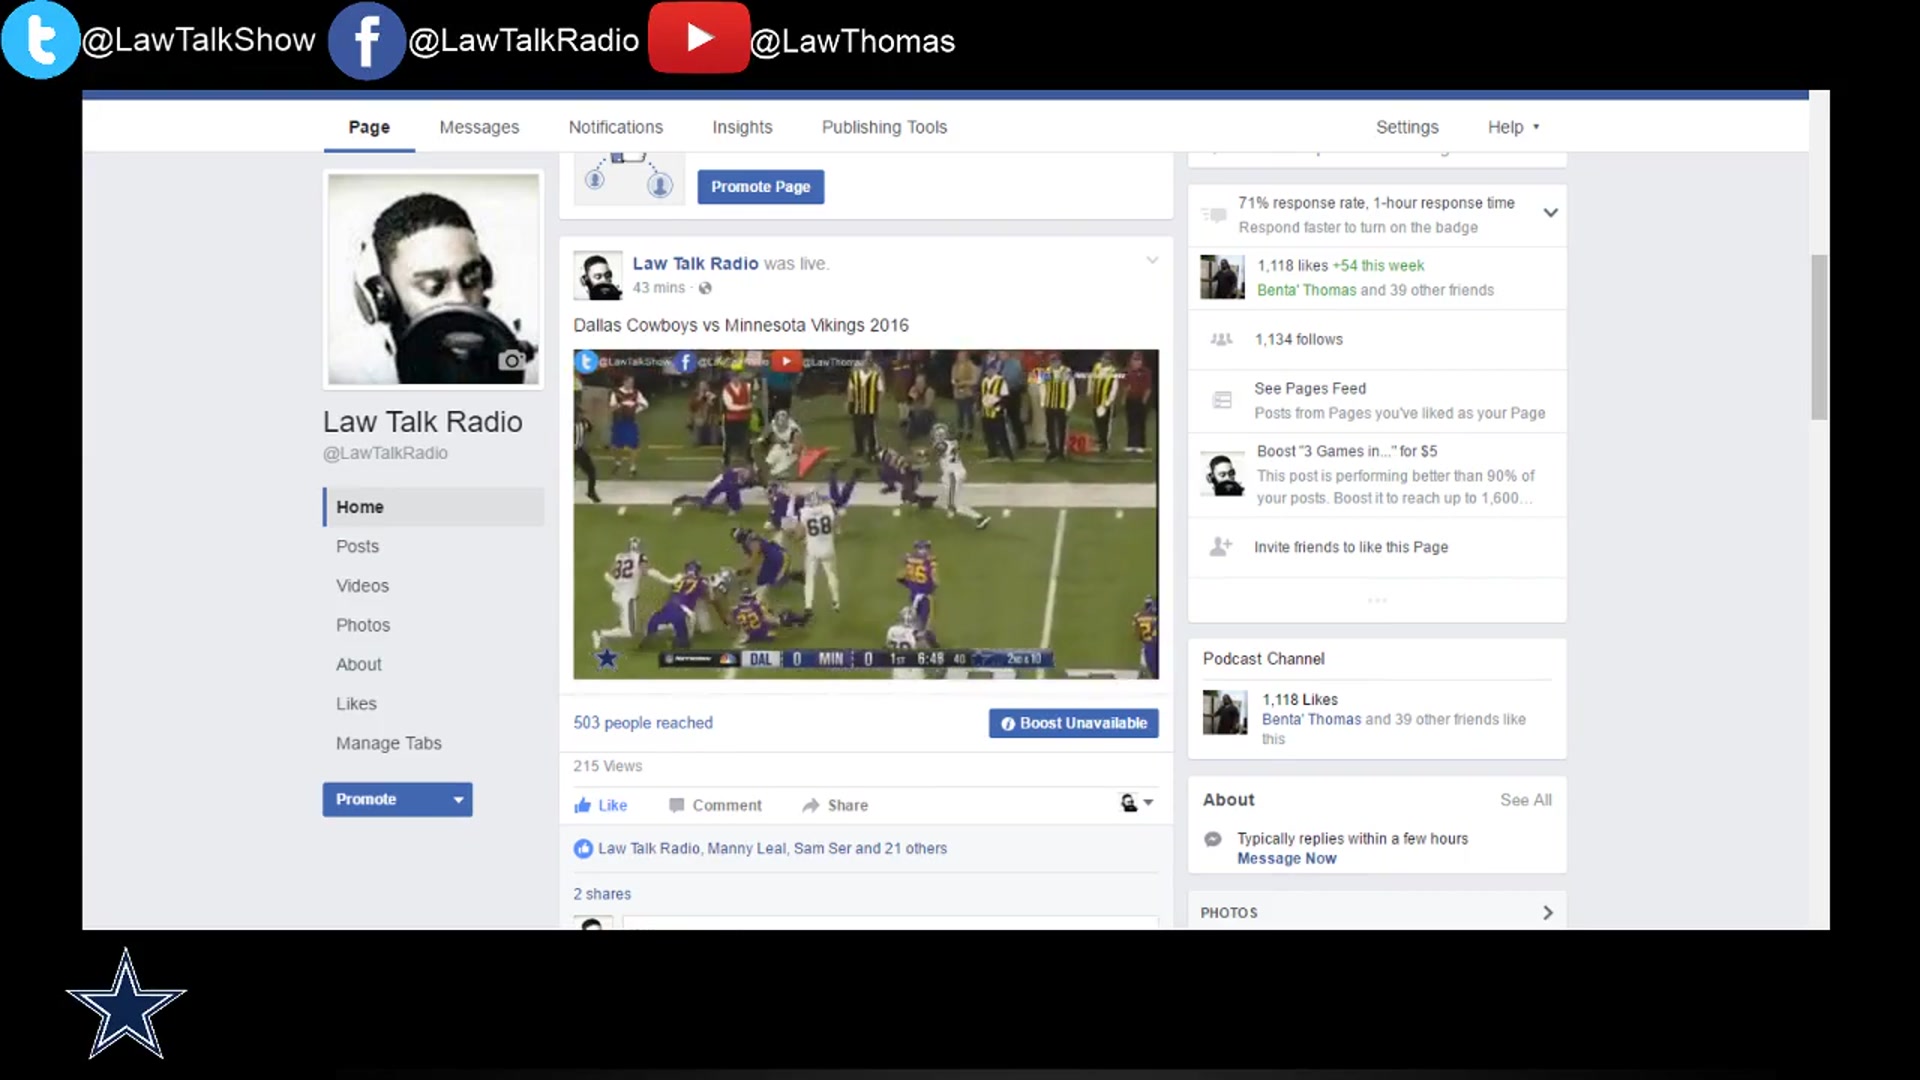Open the Messages tab
The image size is (1920, 1080).
pos(479,127)
